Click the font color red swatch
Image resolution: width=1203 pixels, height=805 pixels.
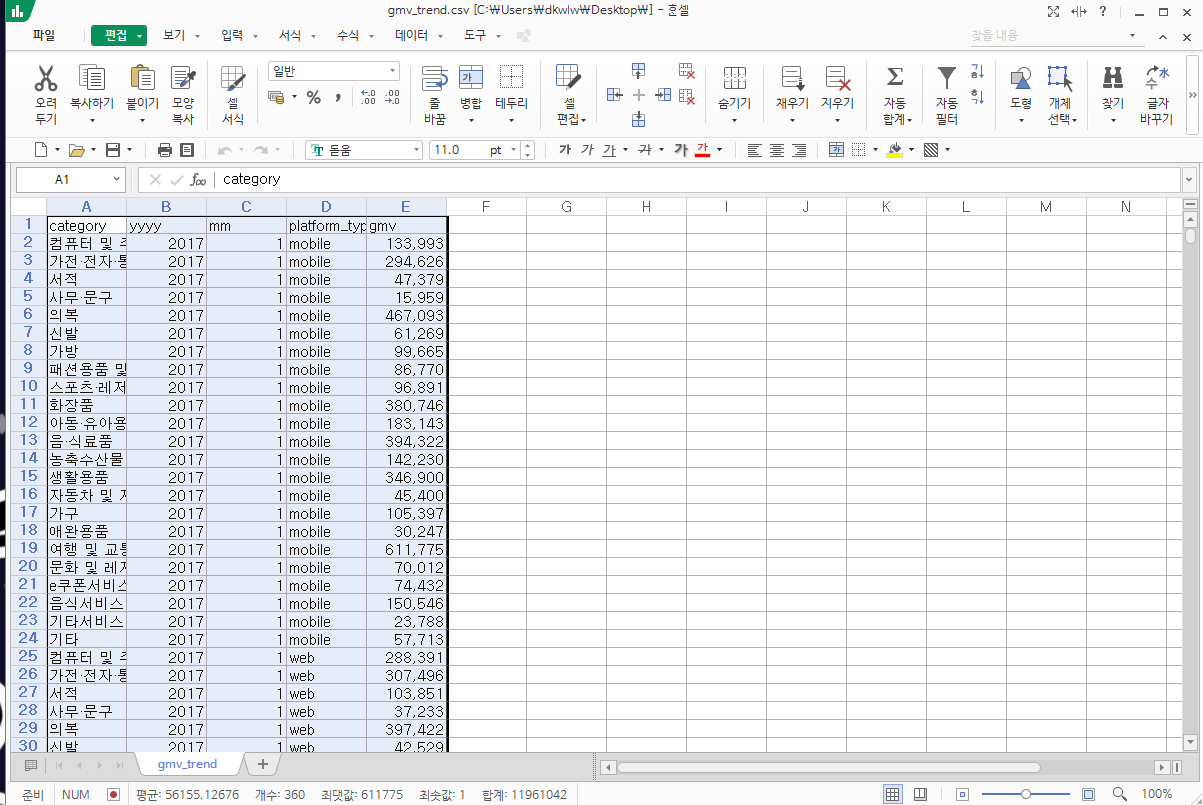(702, 150)
